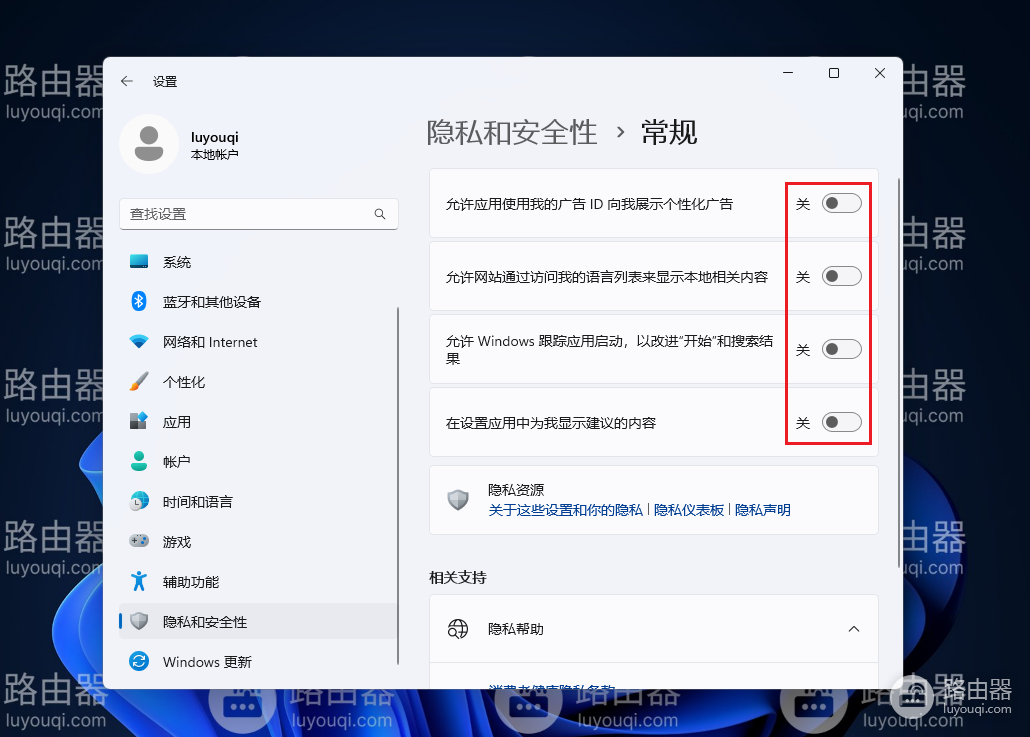Click the 系统 monitor icon
Screen dimensions: 1030x737
click(139, 261)
